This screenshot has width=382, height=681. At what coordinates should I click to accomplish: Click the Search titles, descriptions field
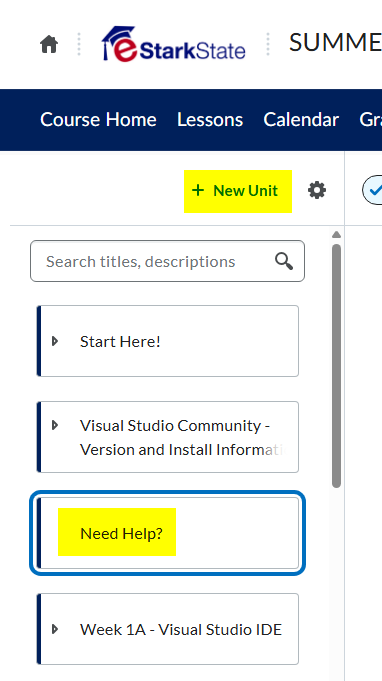click(168, 261)
